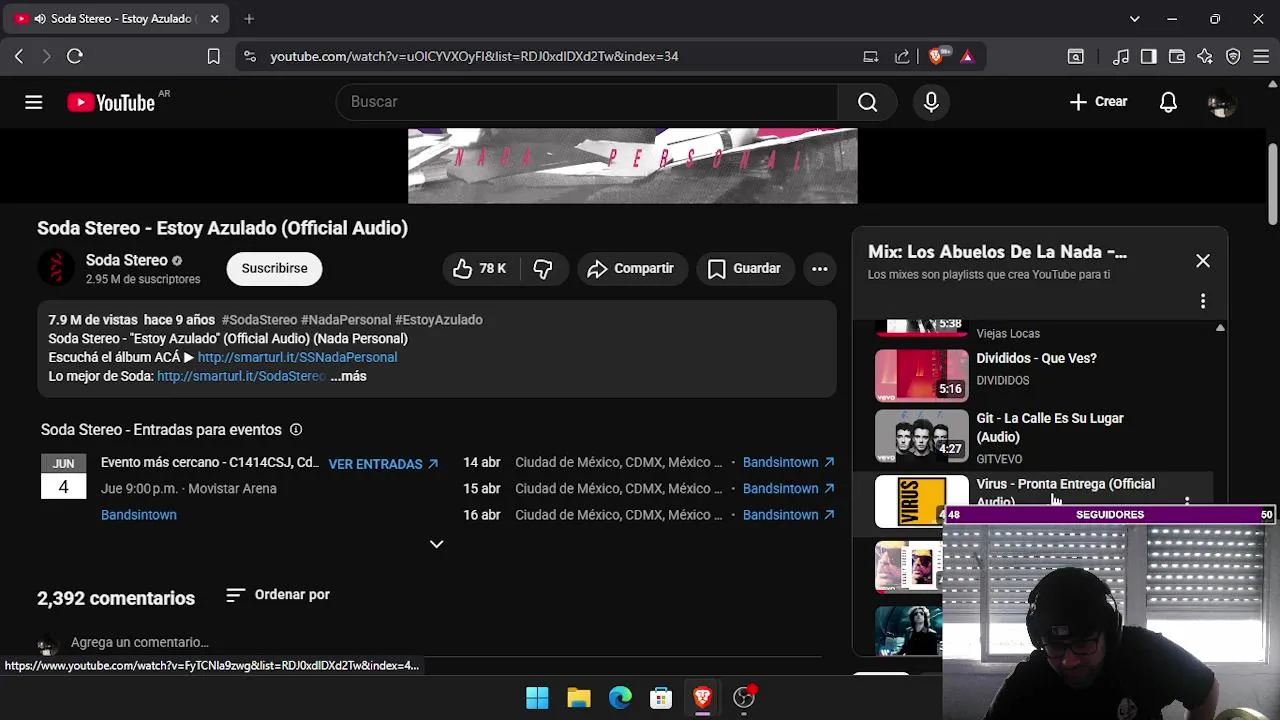Open Bandsintown link for 15 abr event
Image resolution: width=1280 pixels, height=720 pixels.
coord(788,489)
